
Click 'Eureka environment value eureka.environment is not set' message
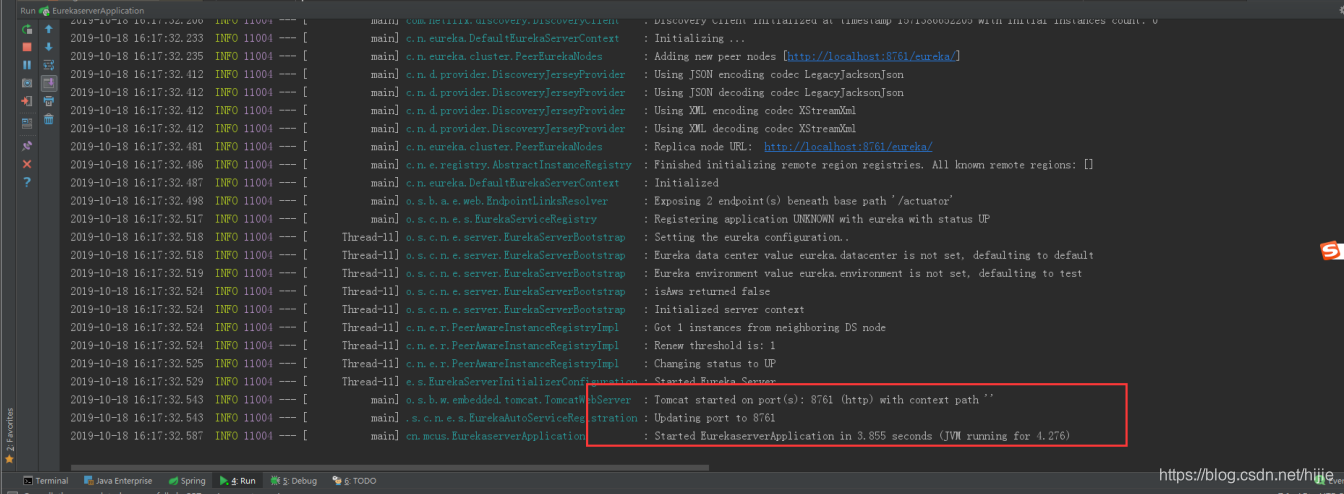tap(868, 273)
